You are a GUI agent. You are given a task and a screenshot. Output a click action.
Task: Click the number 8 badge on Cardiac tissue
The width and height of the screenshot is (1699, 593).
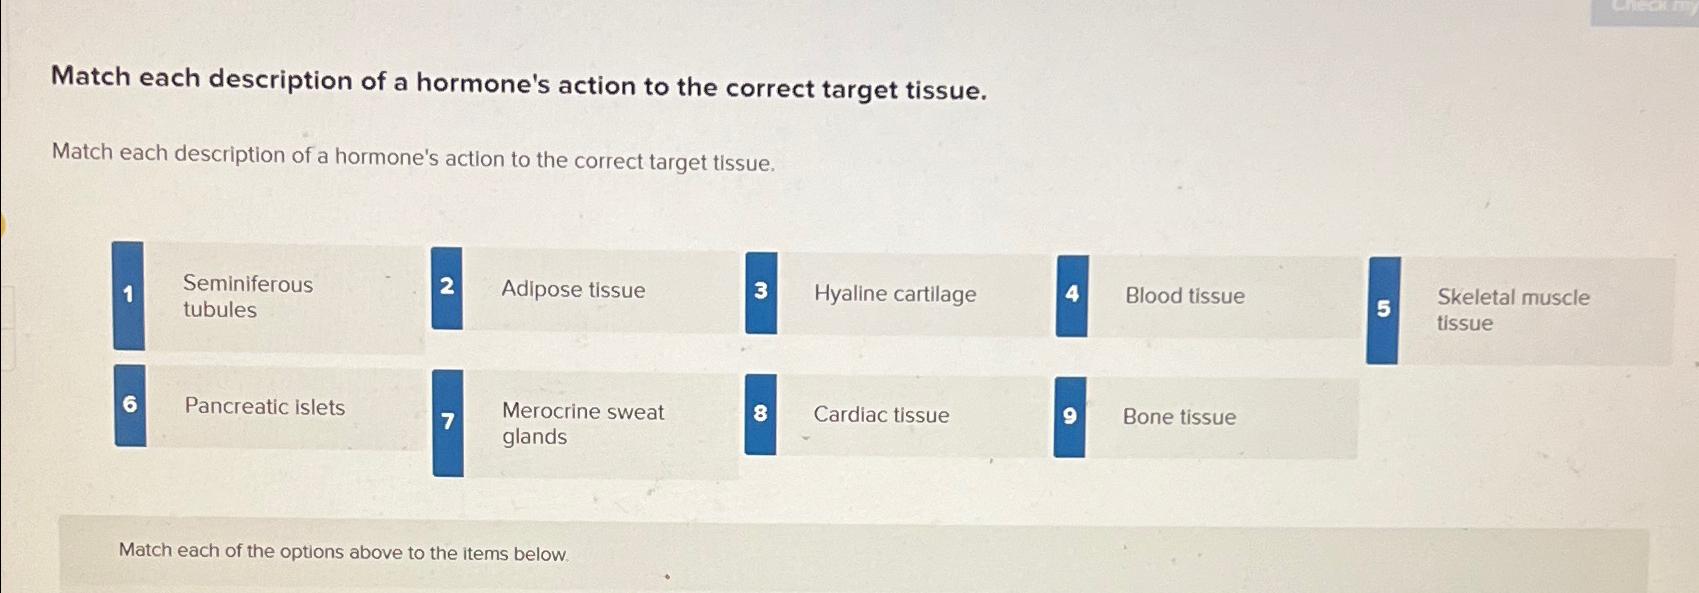(x=760, y=414)
